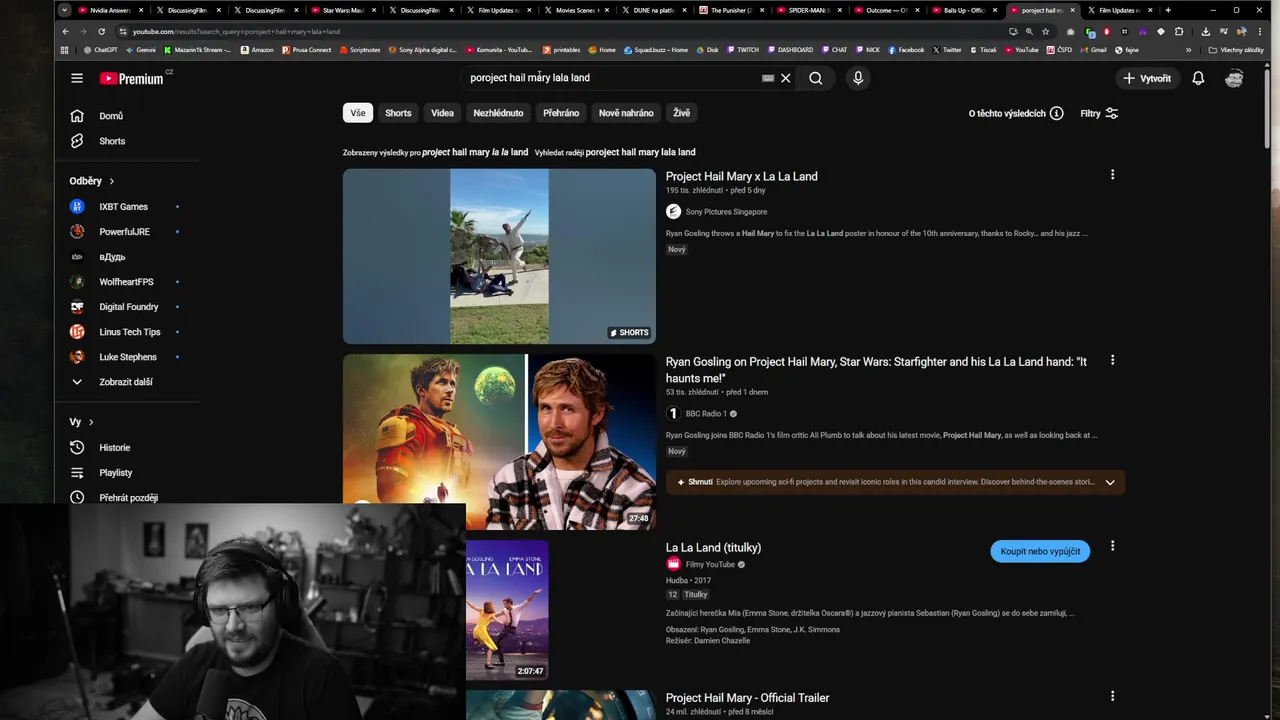Start voice search with the microphone
This screenshot has width=1280, height=720.
[x=858, y=78]
